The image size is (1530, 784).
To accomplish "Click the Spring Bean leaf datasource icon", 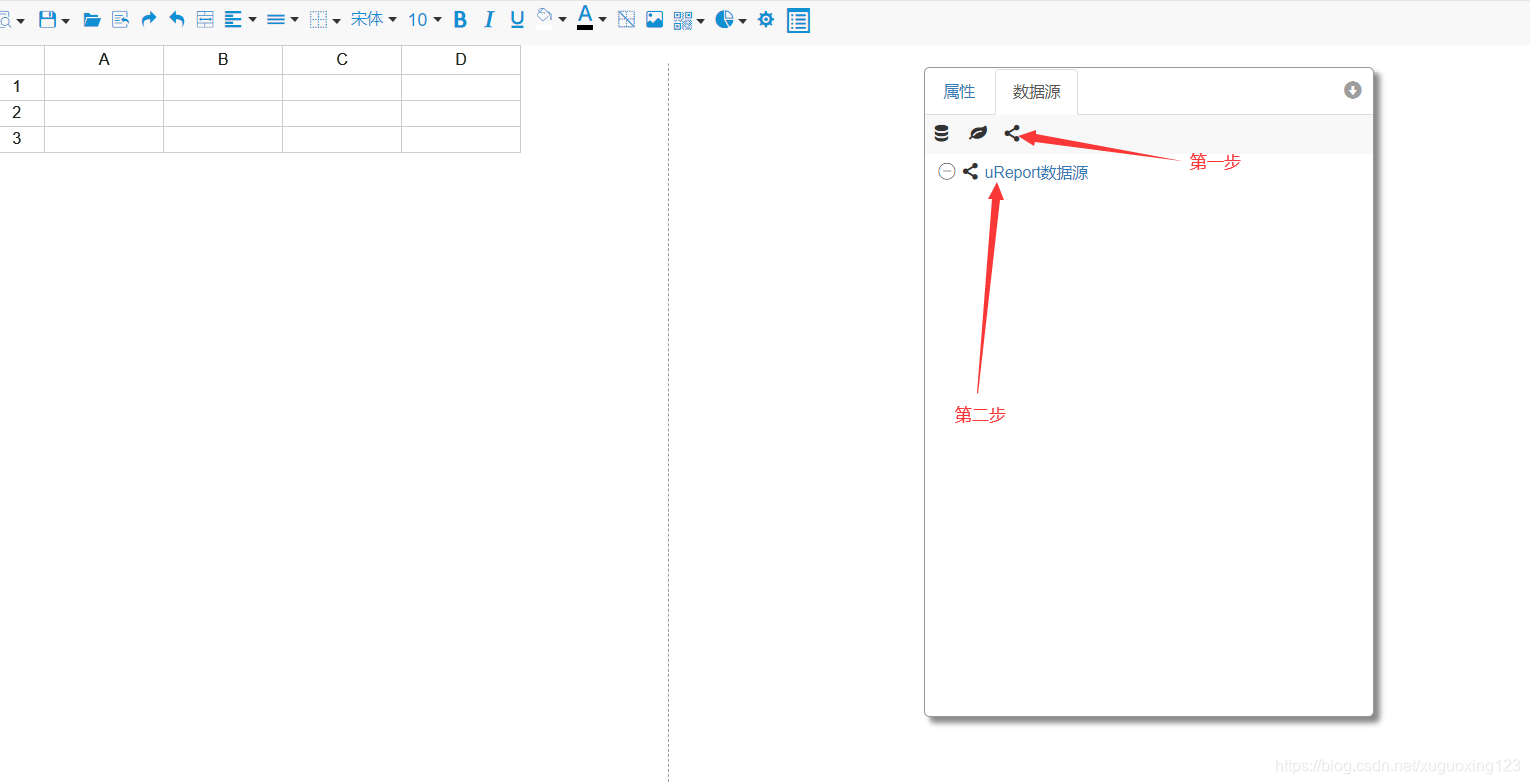I will [x=978, y=133].
